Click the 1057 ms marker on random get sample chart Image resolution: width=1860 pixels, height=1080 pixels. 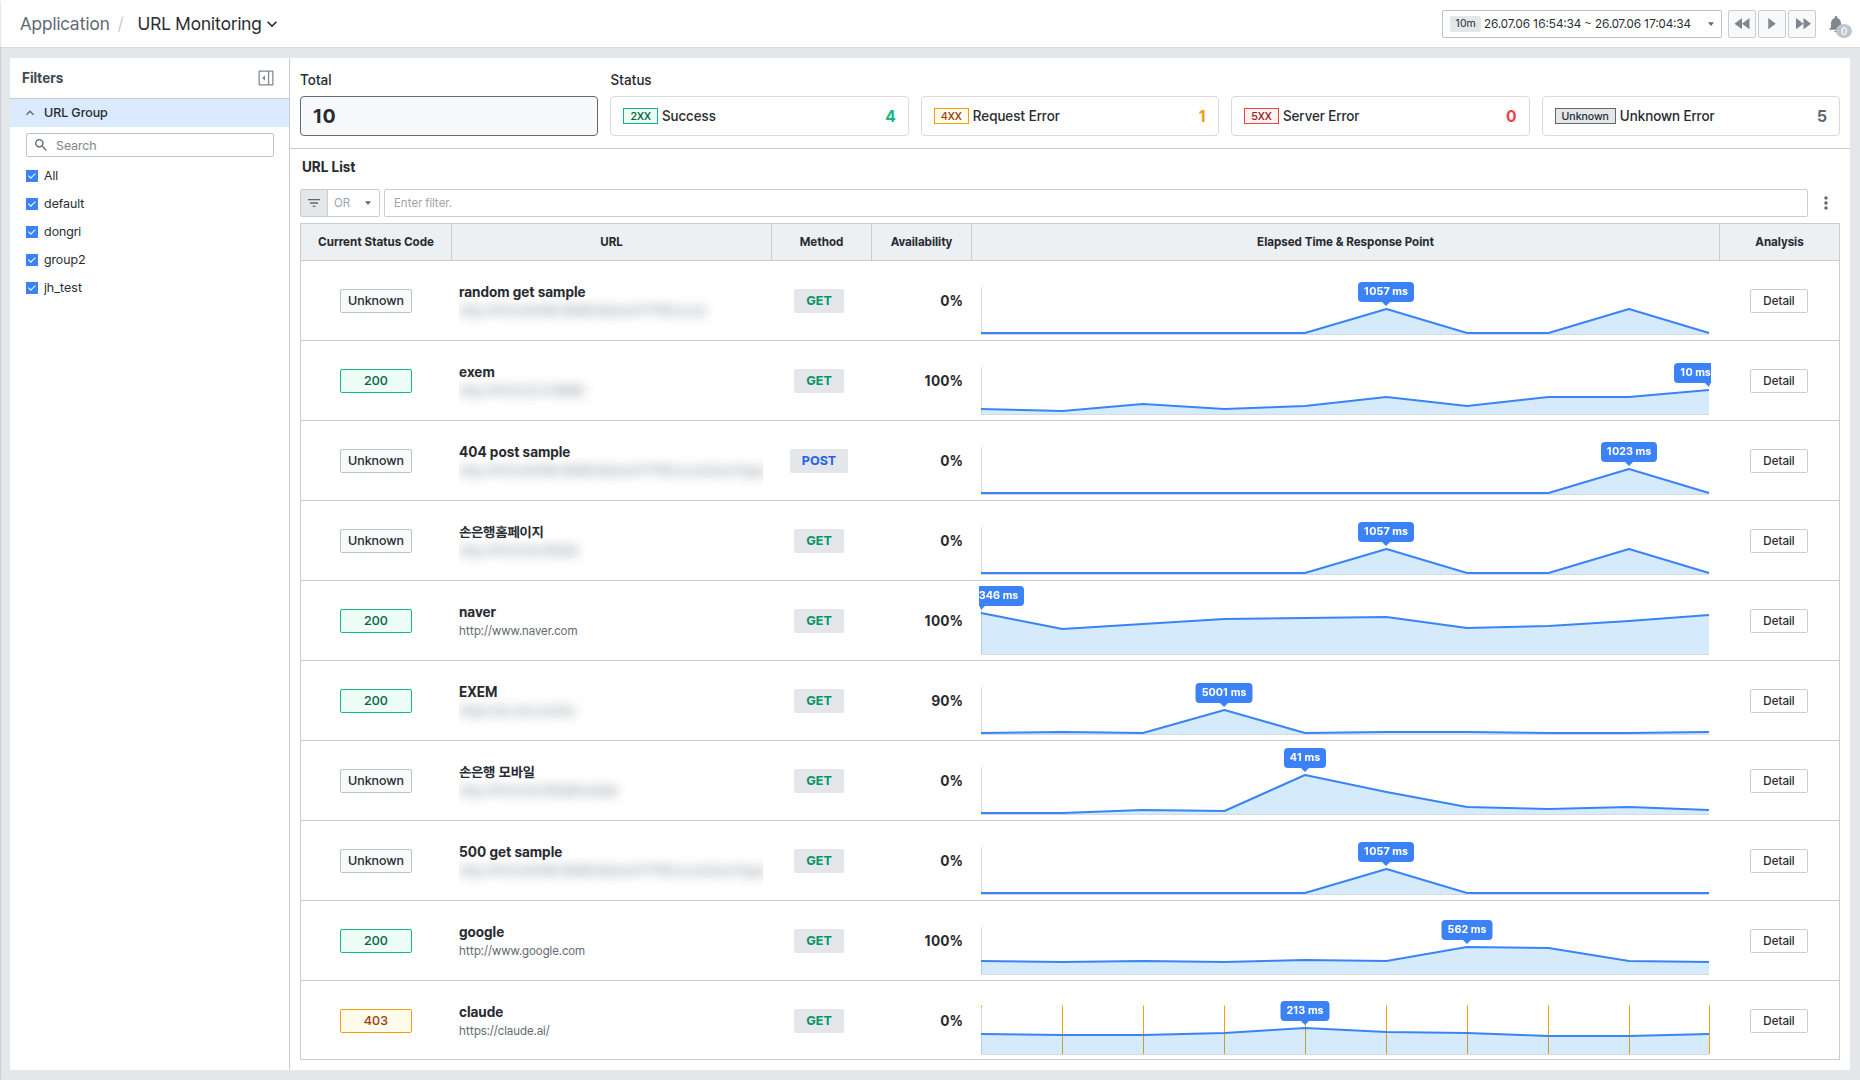click(1386, 292)
